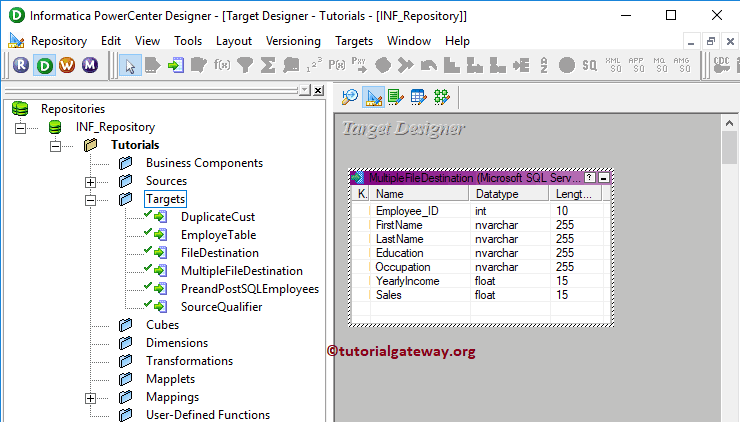Click the APP SQ toolbar icon
The height and width of the screenshot is (422, 740).
[636, 65]
